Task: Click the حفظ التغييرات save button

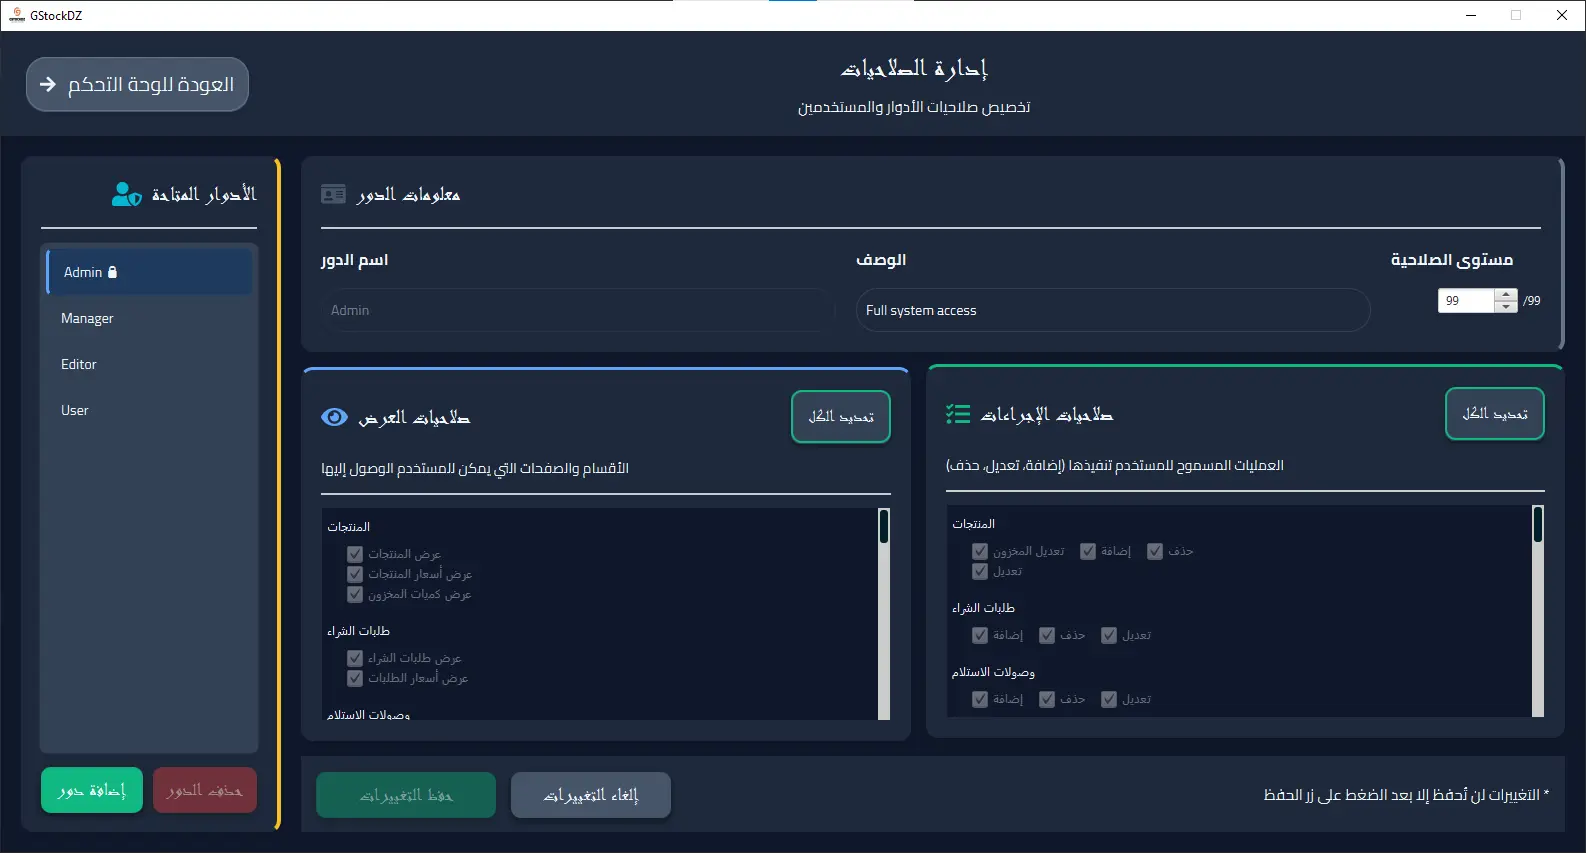Action: tap(406, 796)
